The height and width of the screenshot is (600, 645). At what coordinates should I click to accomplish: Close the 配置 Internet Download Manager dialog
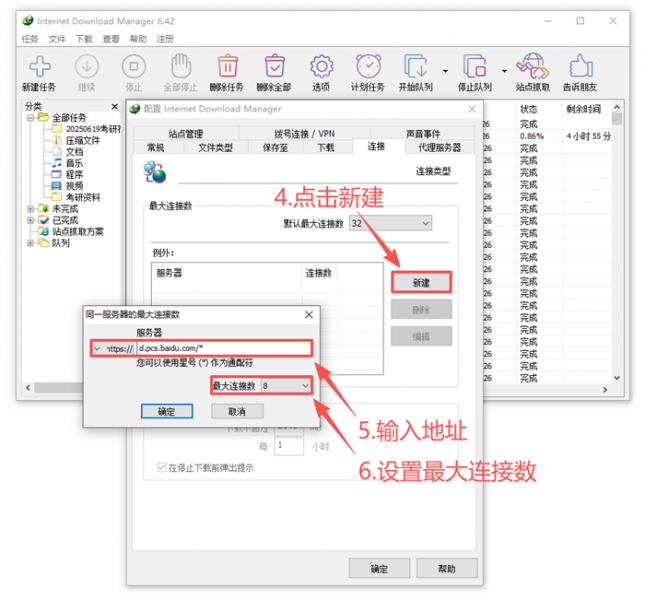472,109
